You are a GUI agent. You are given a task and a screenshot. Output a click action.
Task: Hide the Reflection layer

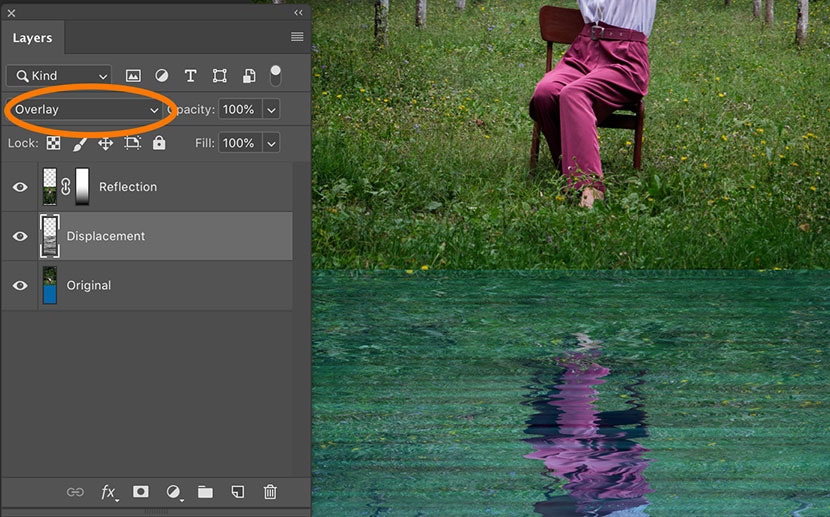pyautogui.click(x=20, y=187)
